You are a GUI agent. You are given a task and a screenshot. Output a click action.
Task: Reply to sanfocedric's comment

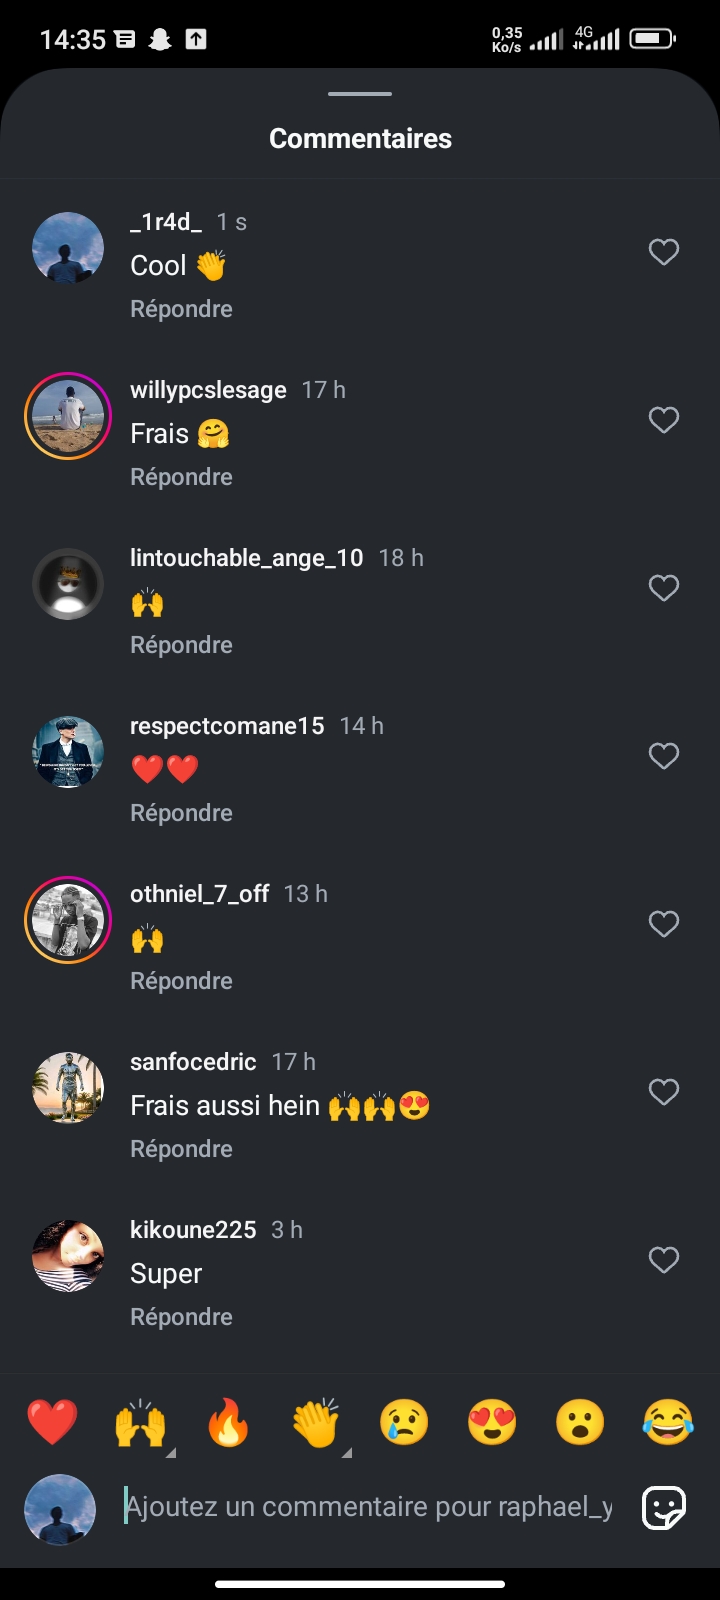point(181,1149)
